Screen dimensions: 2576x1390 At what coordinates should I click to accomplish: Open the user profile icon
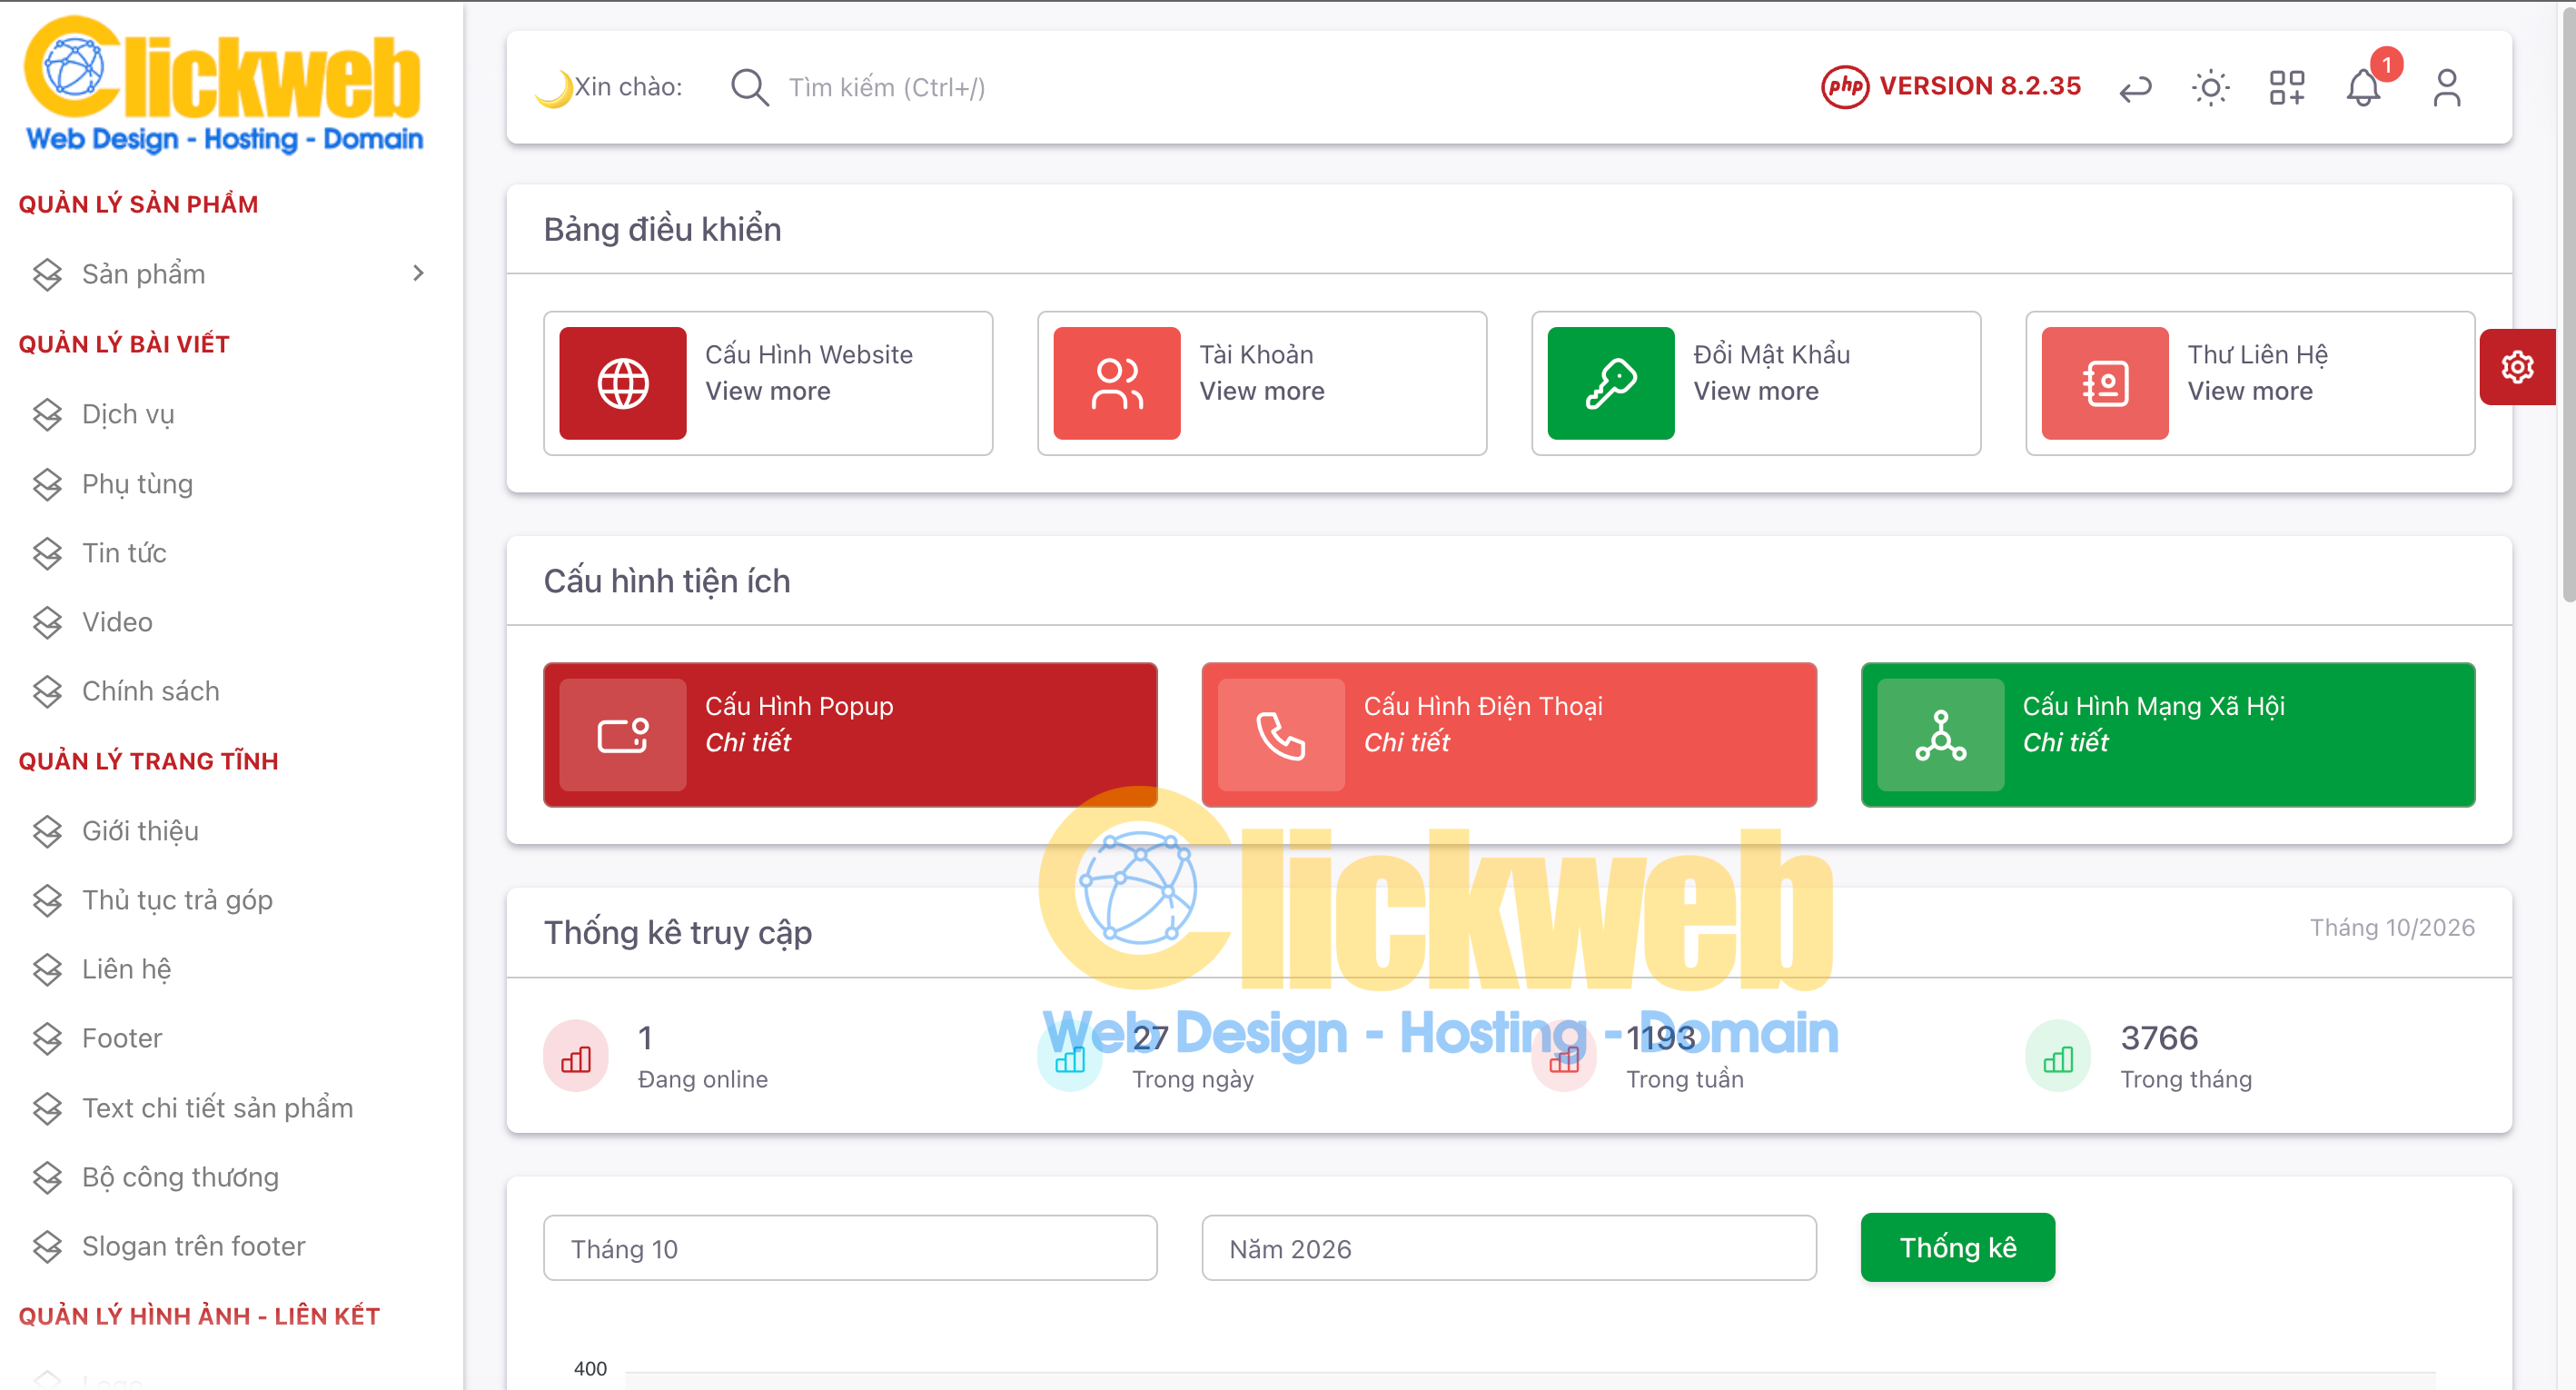[x=2447, y=88]
